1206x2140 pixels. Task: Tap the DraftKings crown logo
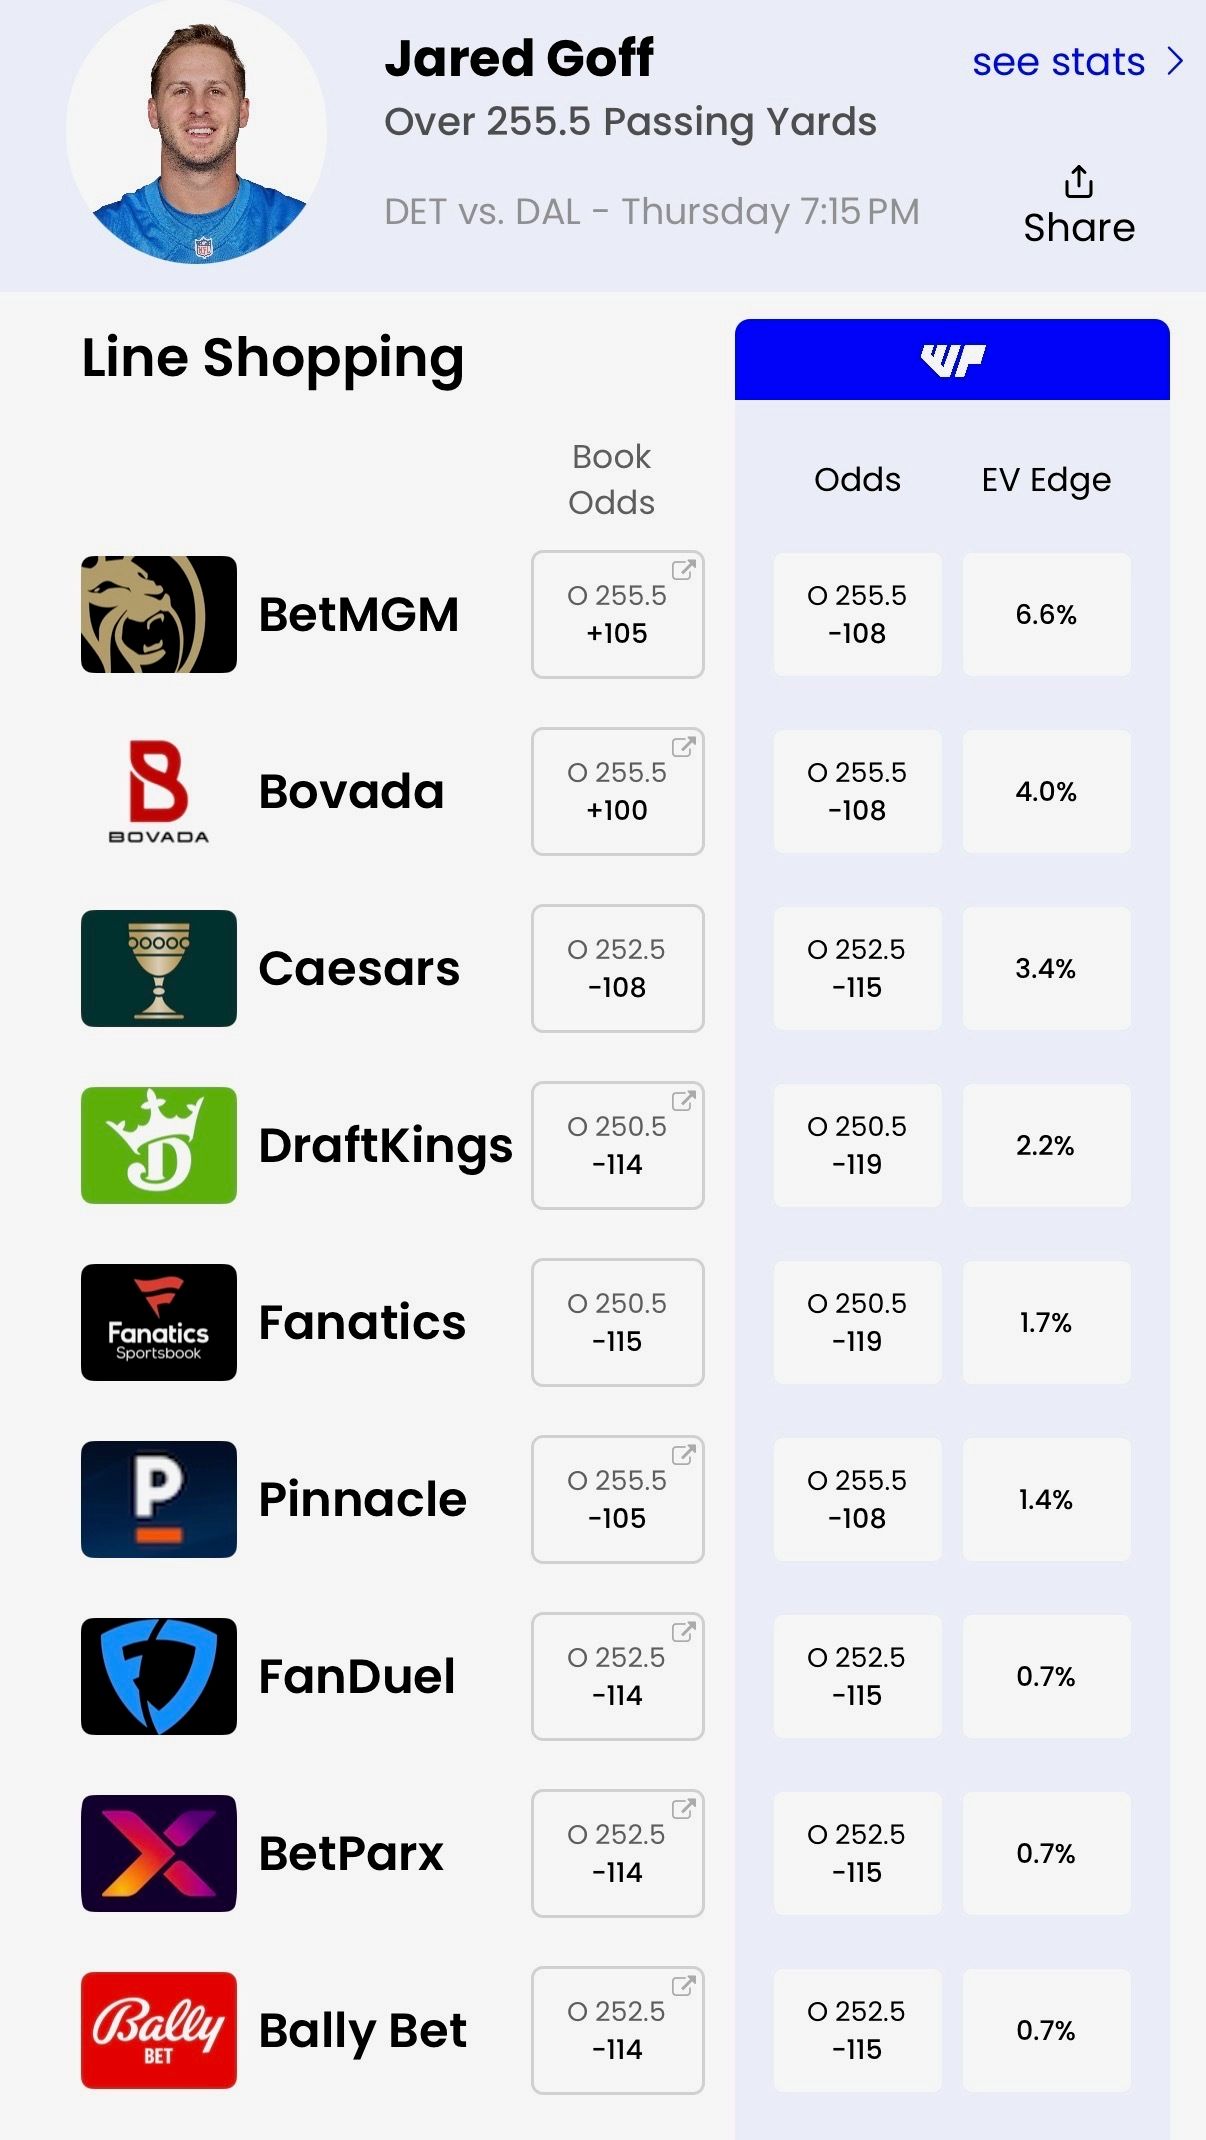(x=159, y=1145)
